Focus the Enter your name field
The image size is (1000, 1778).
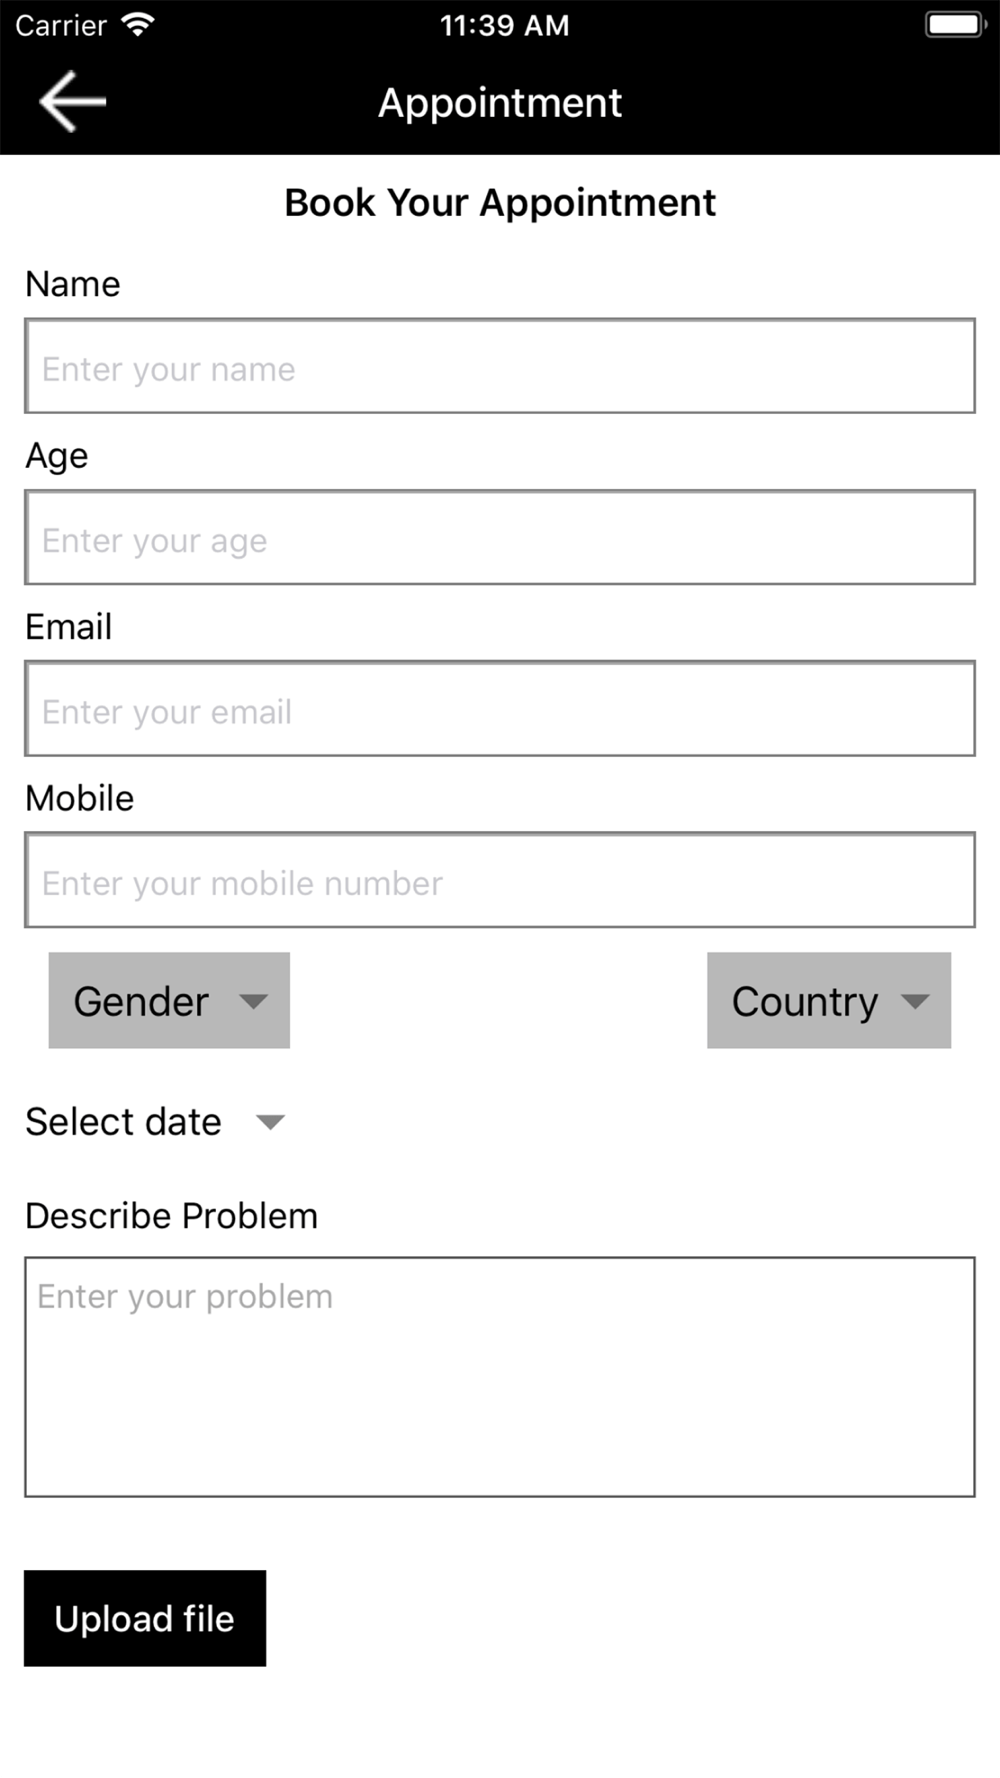pos(500,366)
